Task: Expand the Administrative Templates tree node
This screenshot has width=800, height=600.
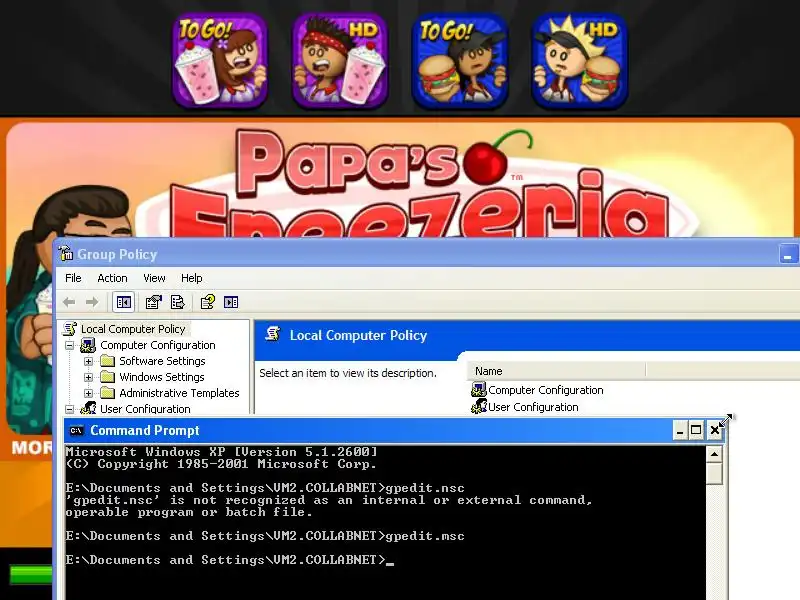Action: click(88, 393)
